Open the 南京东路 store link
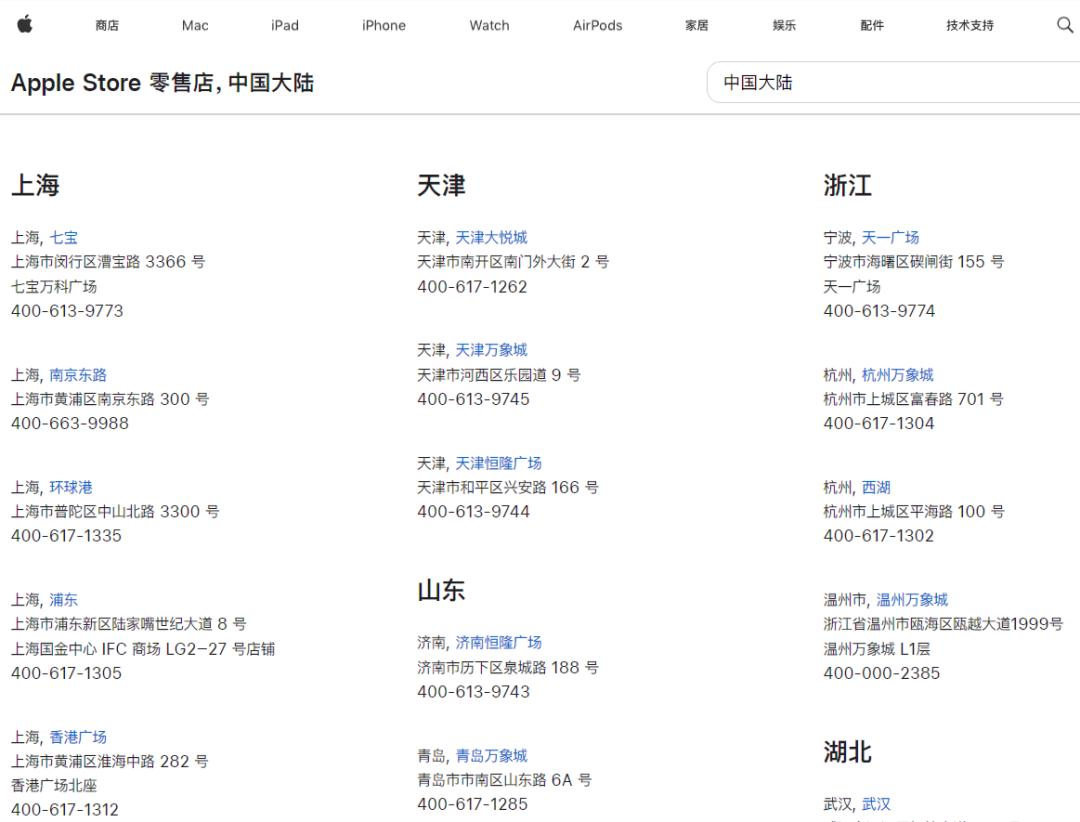The height and width of the screenshot is (822, 1080). (78, 375)
